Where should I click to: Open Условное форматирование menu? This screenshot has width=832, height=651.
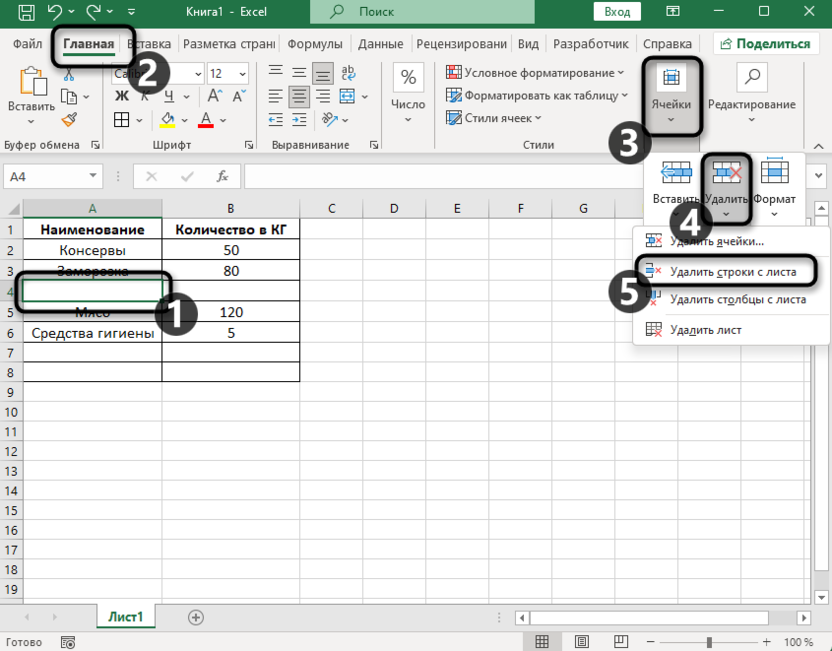coord(535,73)
